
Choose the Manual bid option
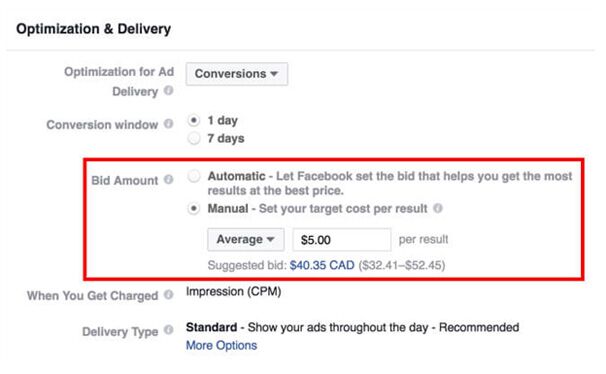(x=194, y=209)
